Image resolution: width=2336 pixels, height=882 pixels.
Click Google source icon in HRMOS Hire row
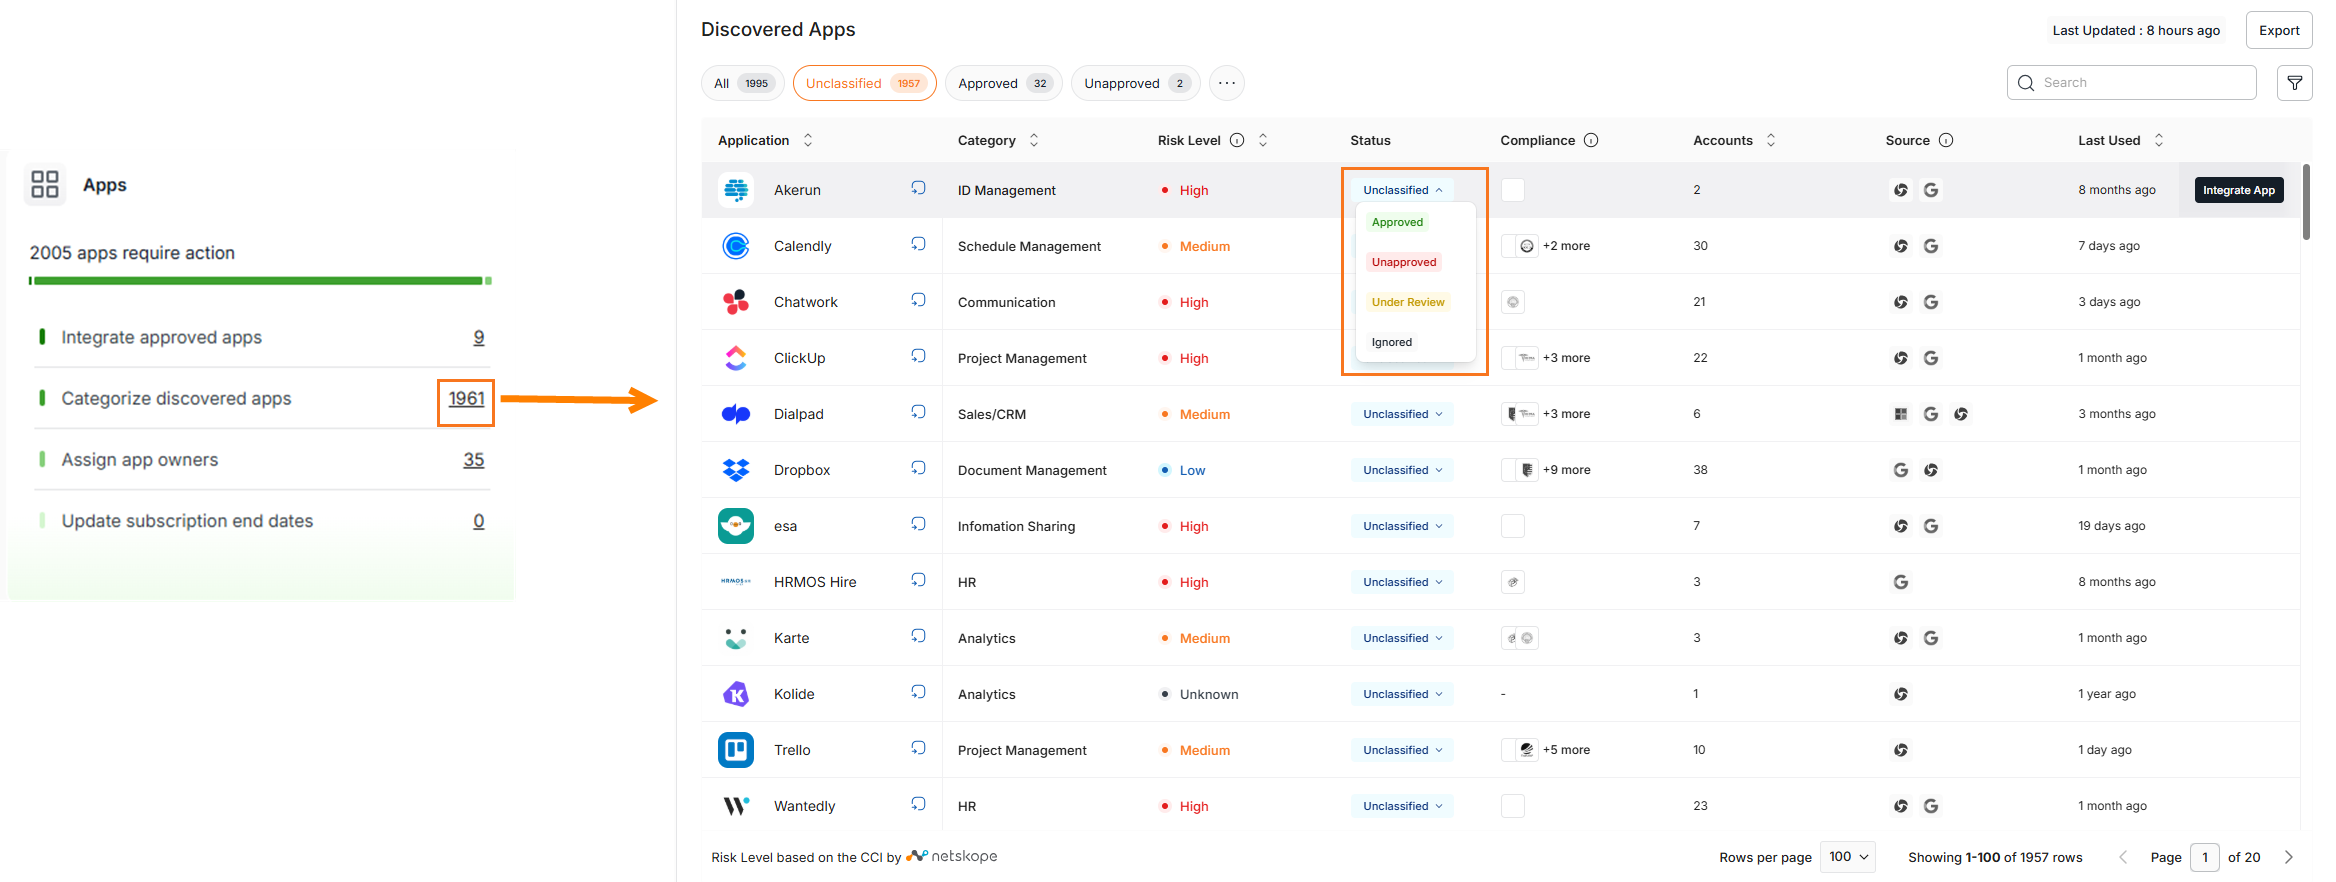tap(1901, 582)
